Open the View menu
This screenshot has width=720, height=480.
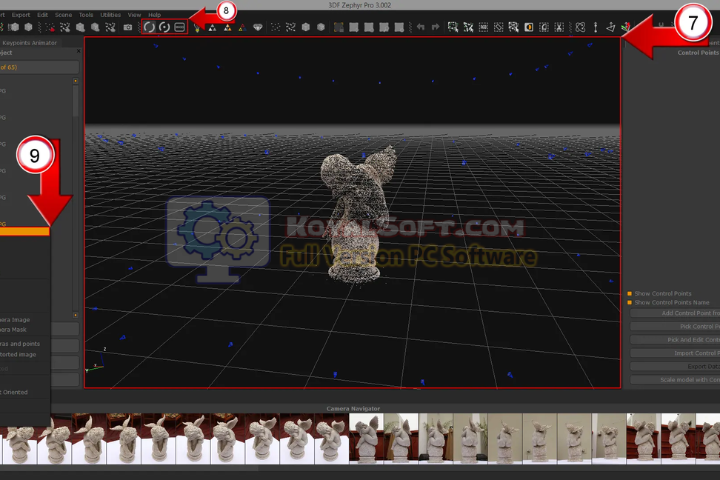[134, 15]
